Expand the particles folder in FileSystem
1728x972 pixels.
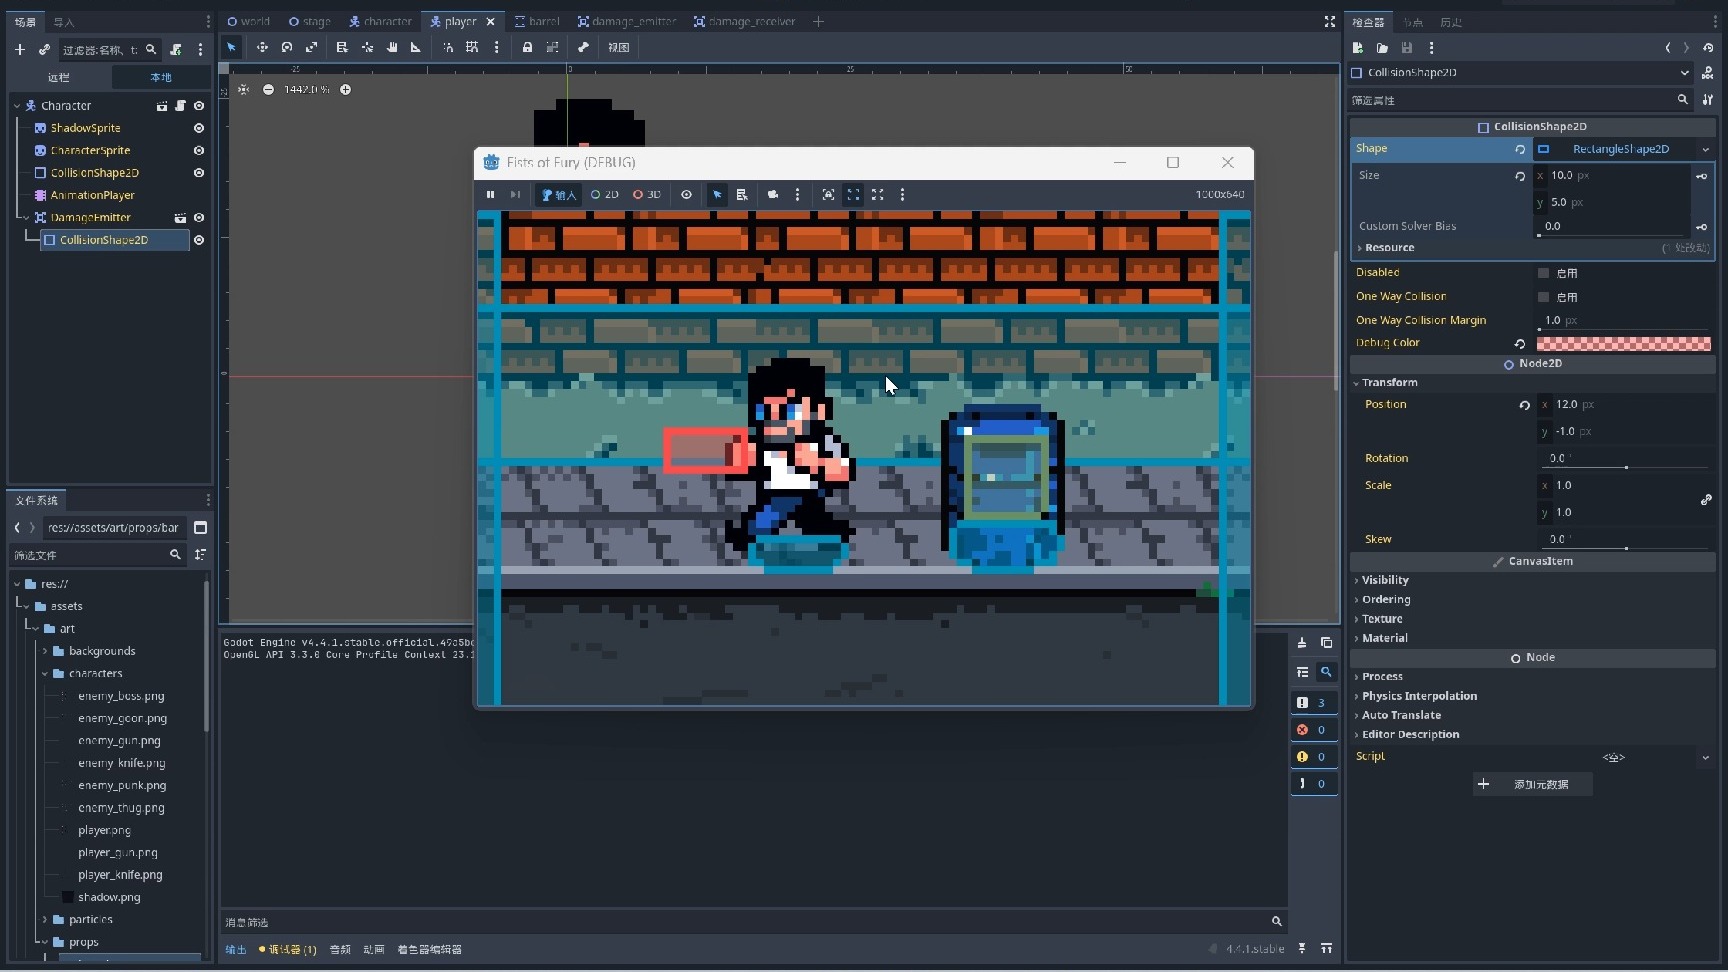point(45,920)
